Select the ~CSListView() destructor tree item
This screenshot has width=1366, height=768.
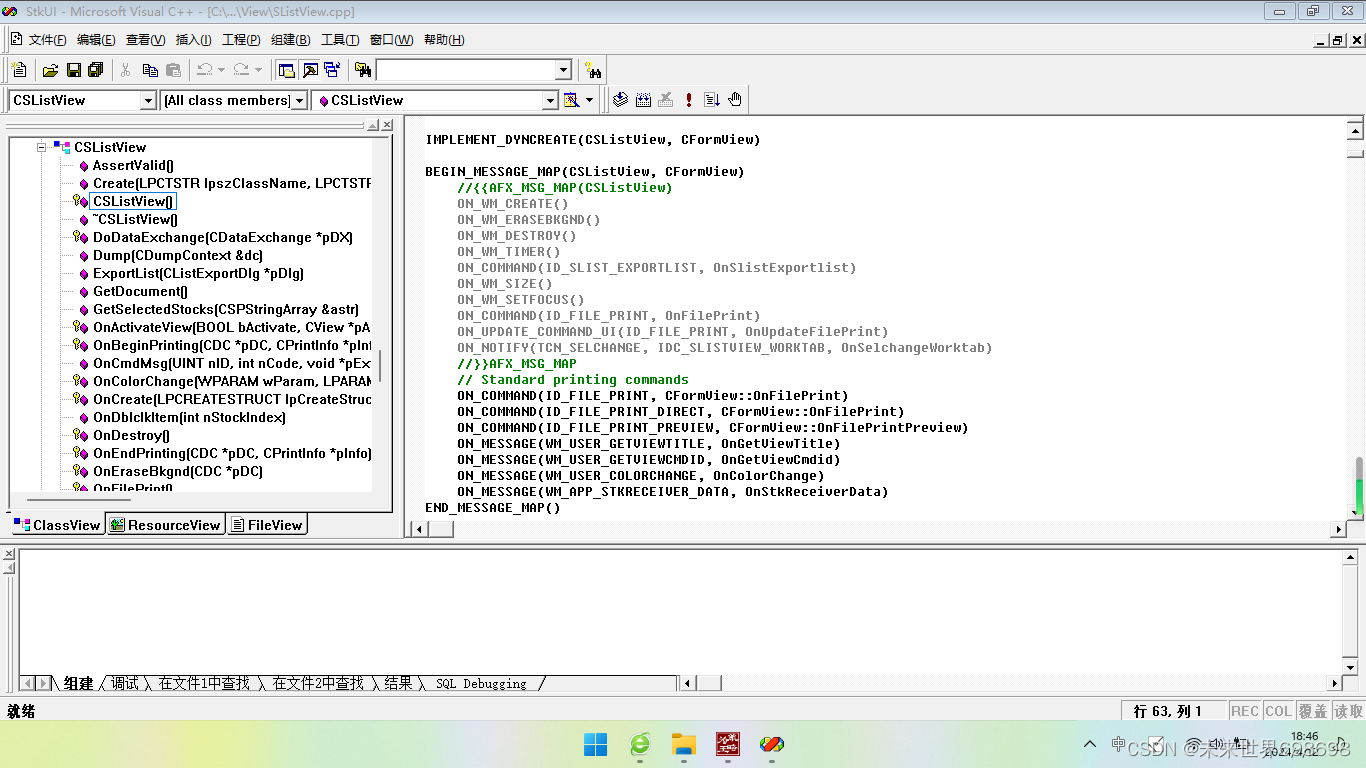(x=135, y=219)
